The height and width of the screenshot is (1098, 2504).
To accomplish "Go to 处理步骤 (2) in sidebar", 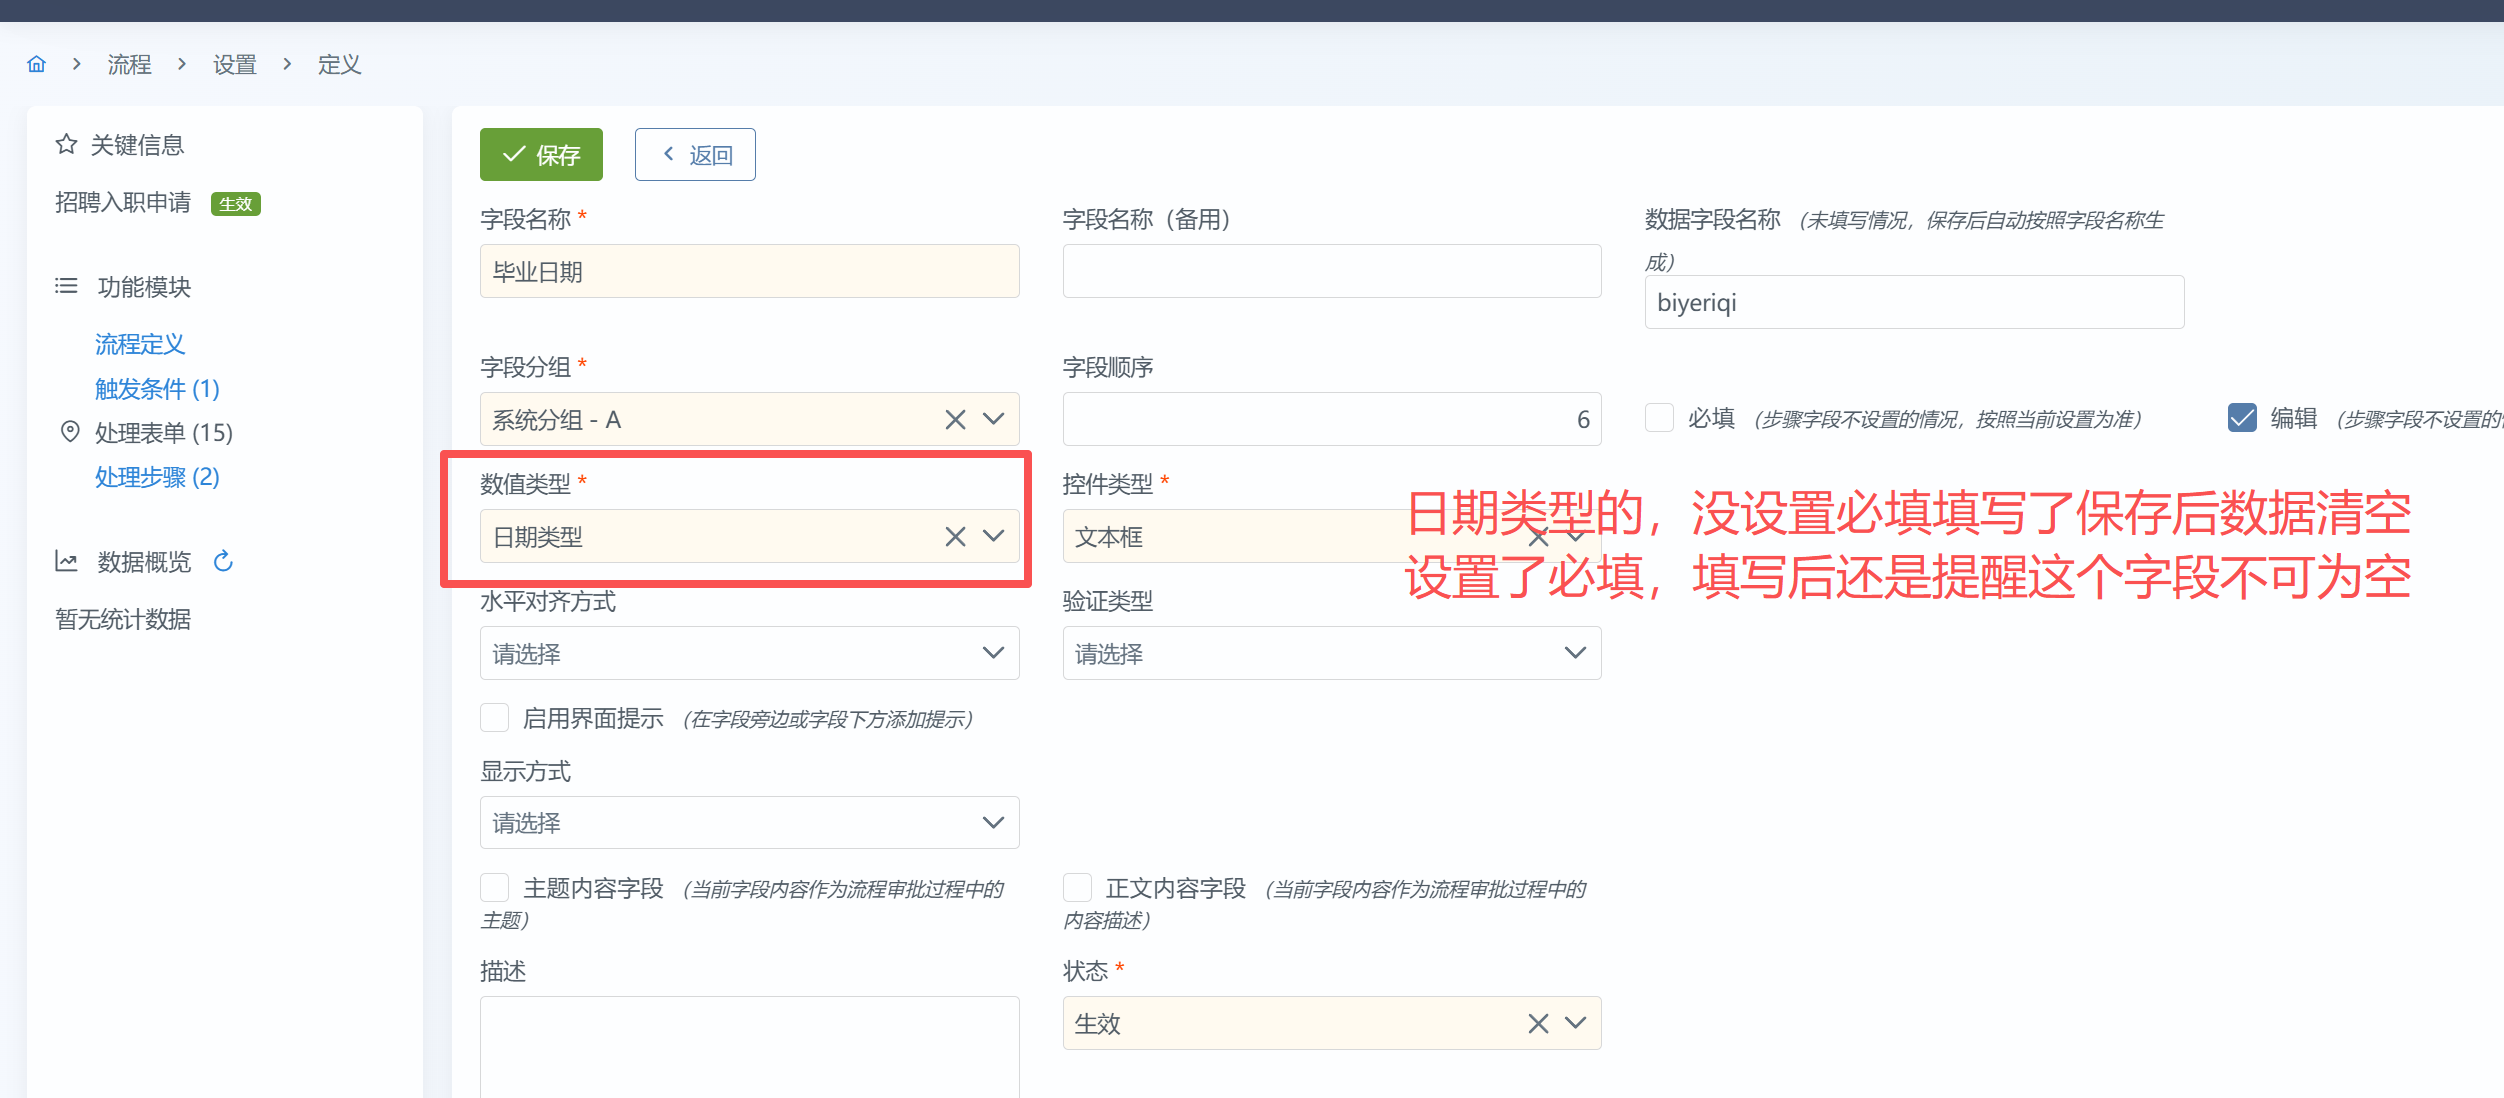I will [157, 476].
